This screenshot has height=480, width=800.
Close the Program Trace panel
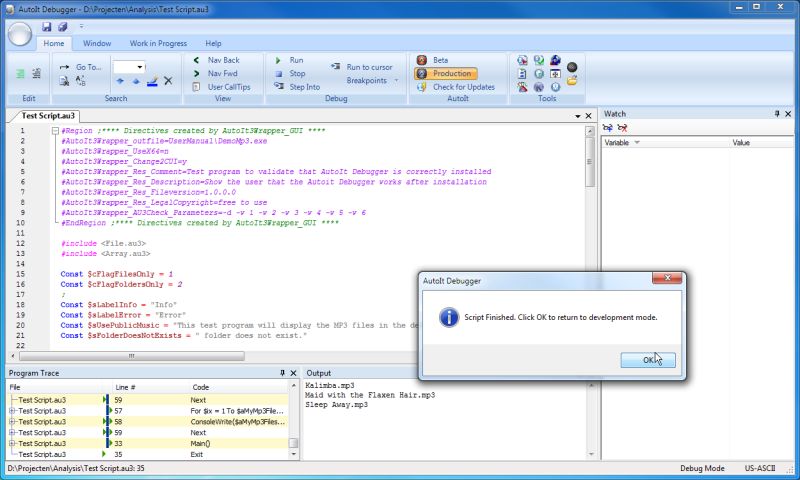[293, 373]
